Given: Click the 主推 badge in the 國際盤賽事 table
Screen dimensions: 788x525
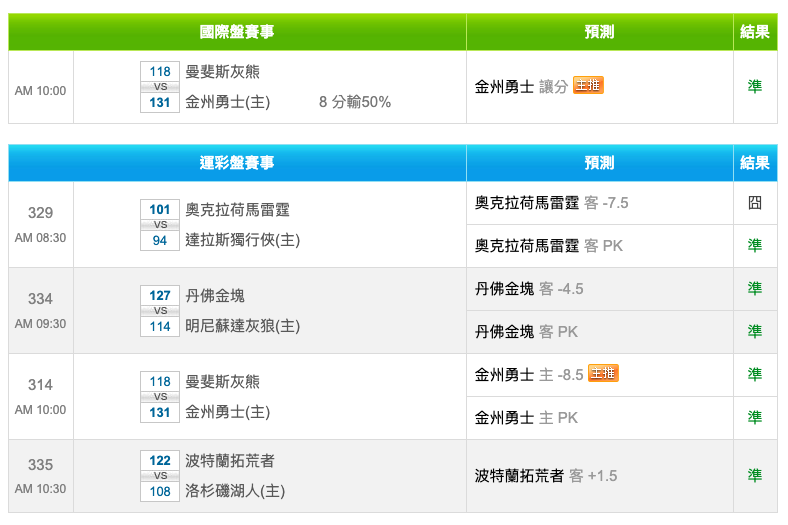Looking at the screenshot, I should (588, 86).
